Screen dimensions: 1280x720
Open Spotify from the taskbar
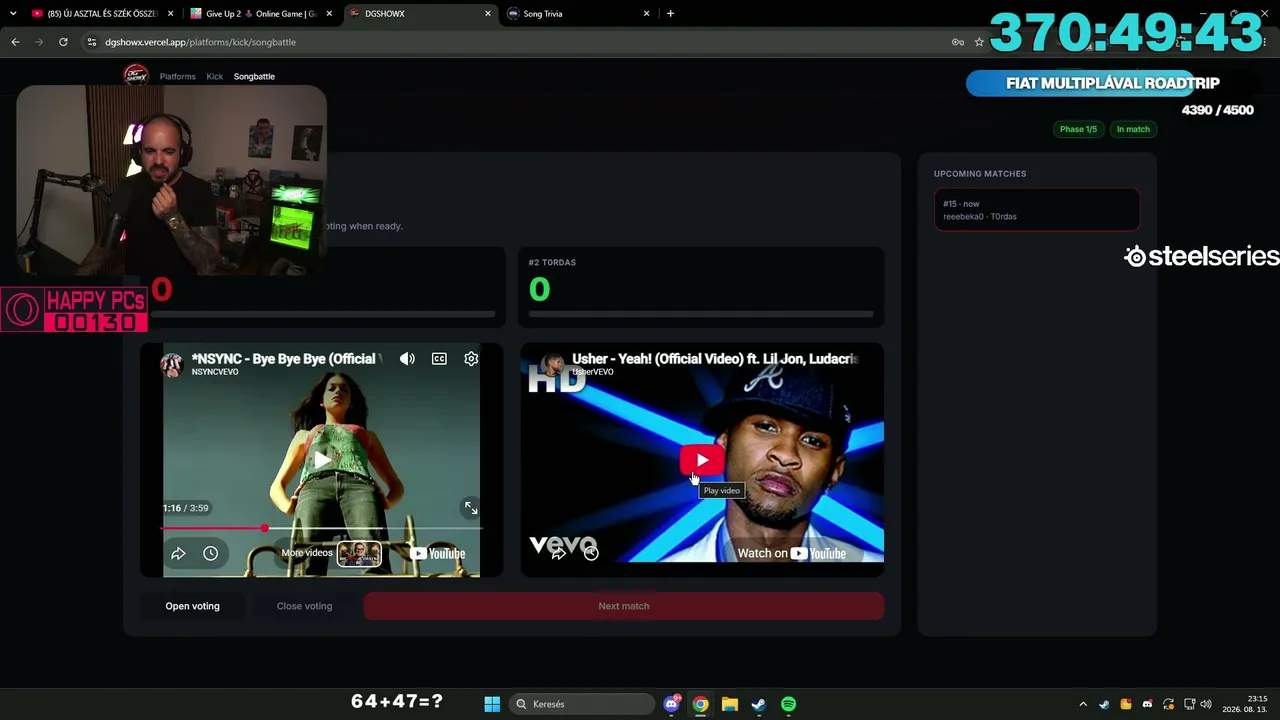(788, 704)
